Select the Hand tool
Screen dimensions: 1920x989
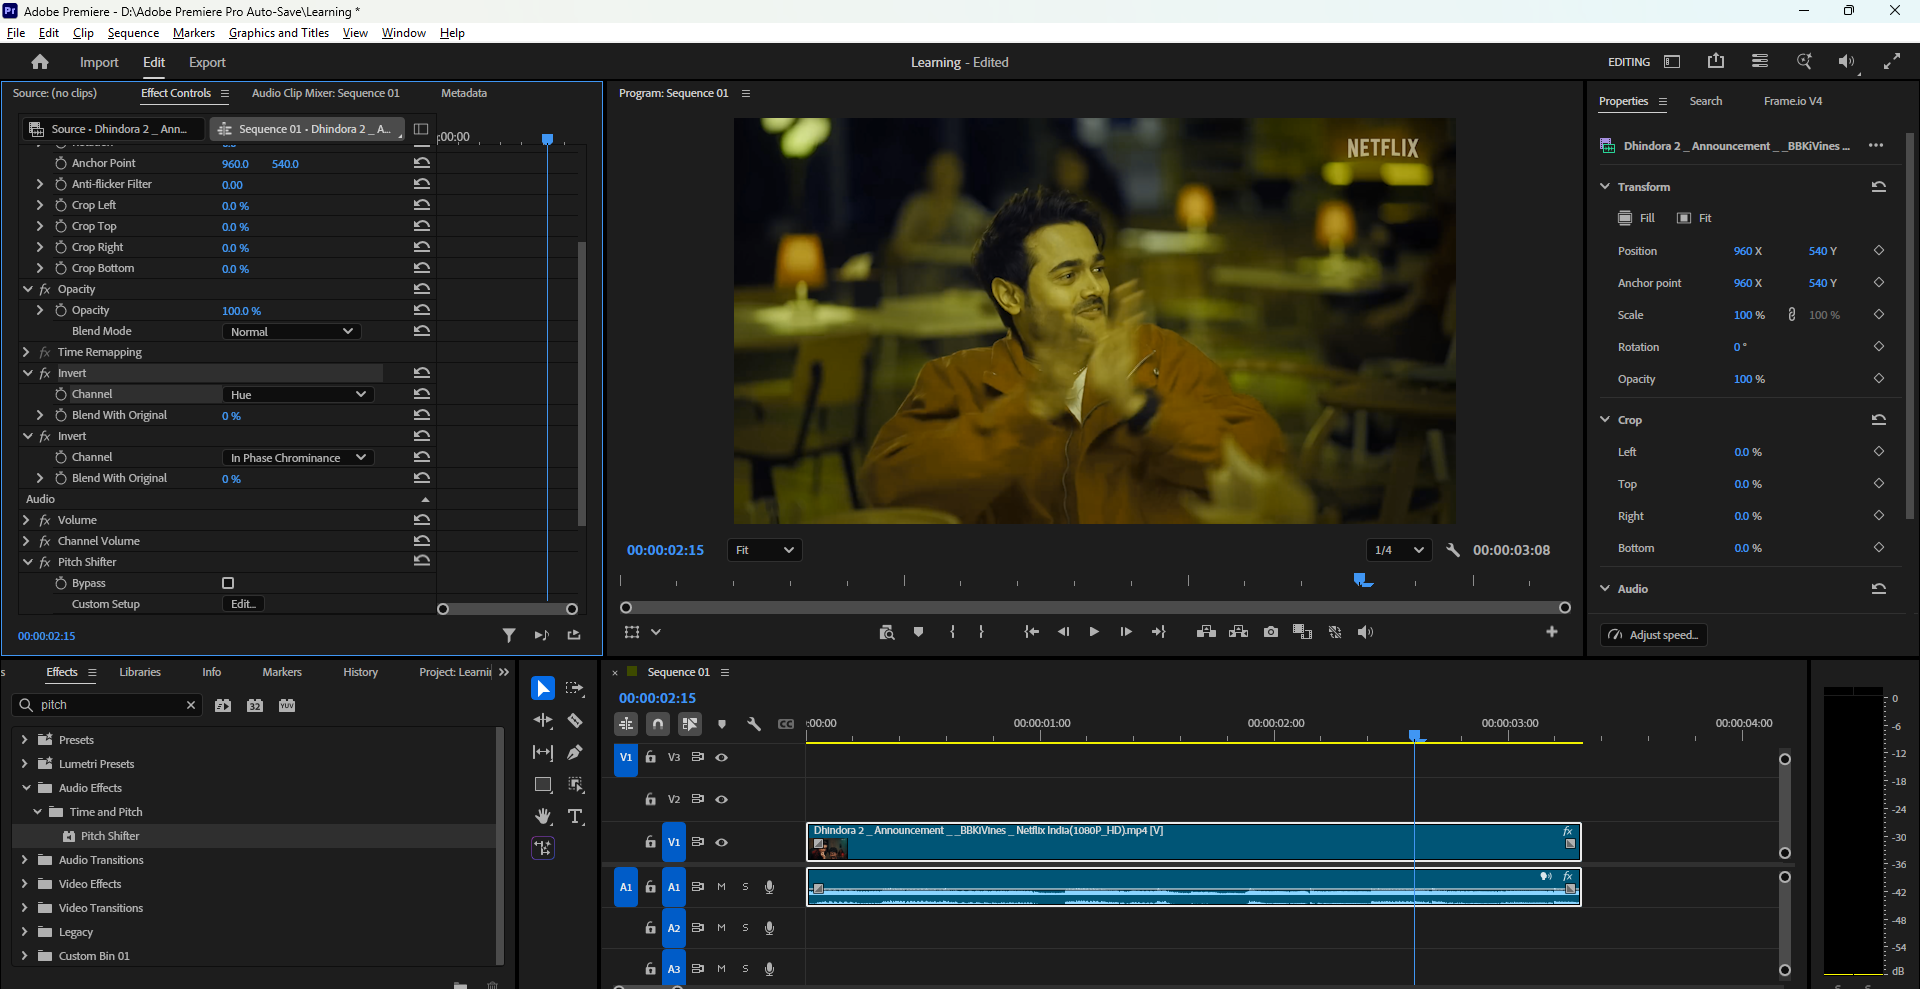(x=543, y=816)
